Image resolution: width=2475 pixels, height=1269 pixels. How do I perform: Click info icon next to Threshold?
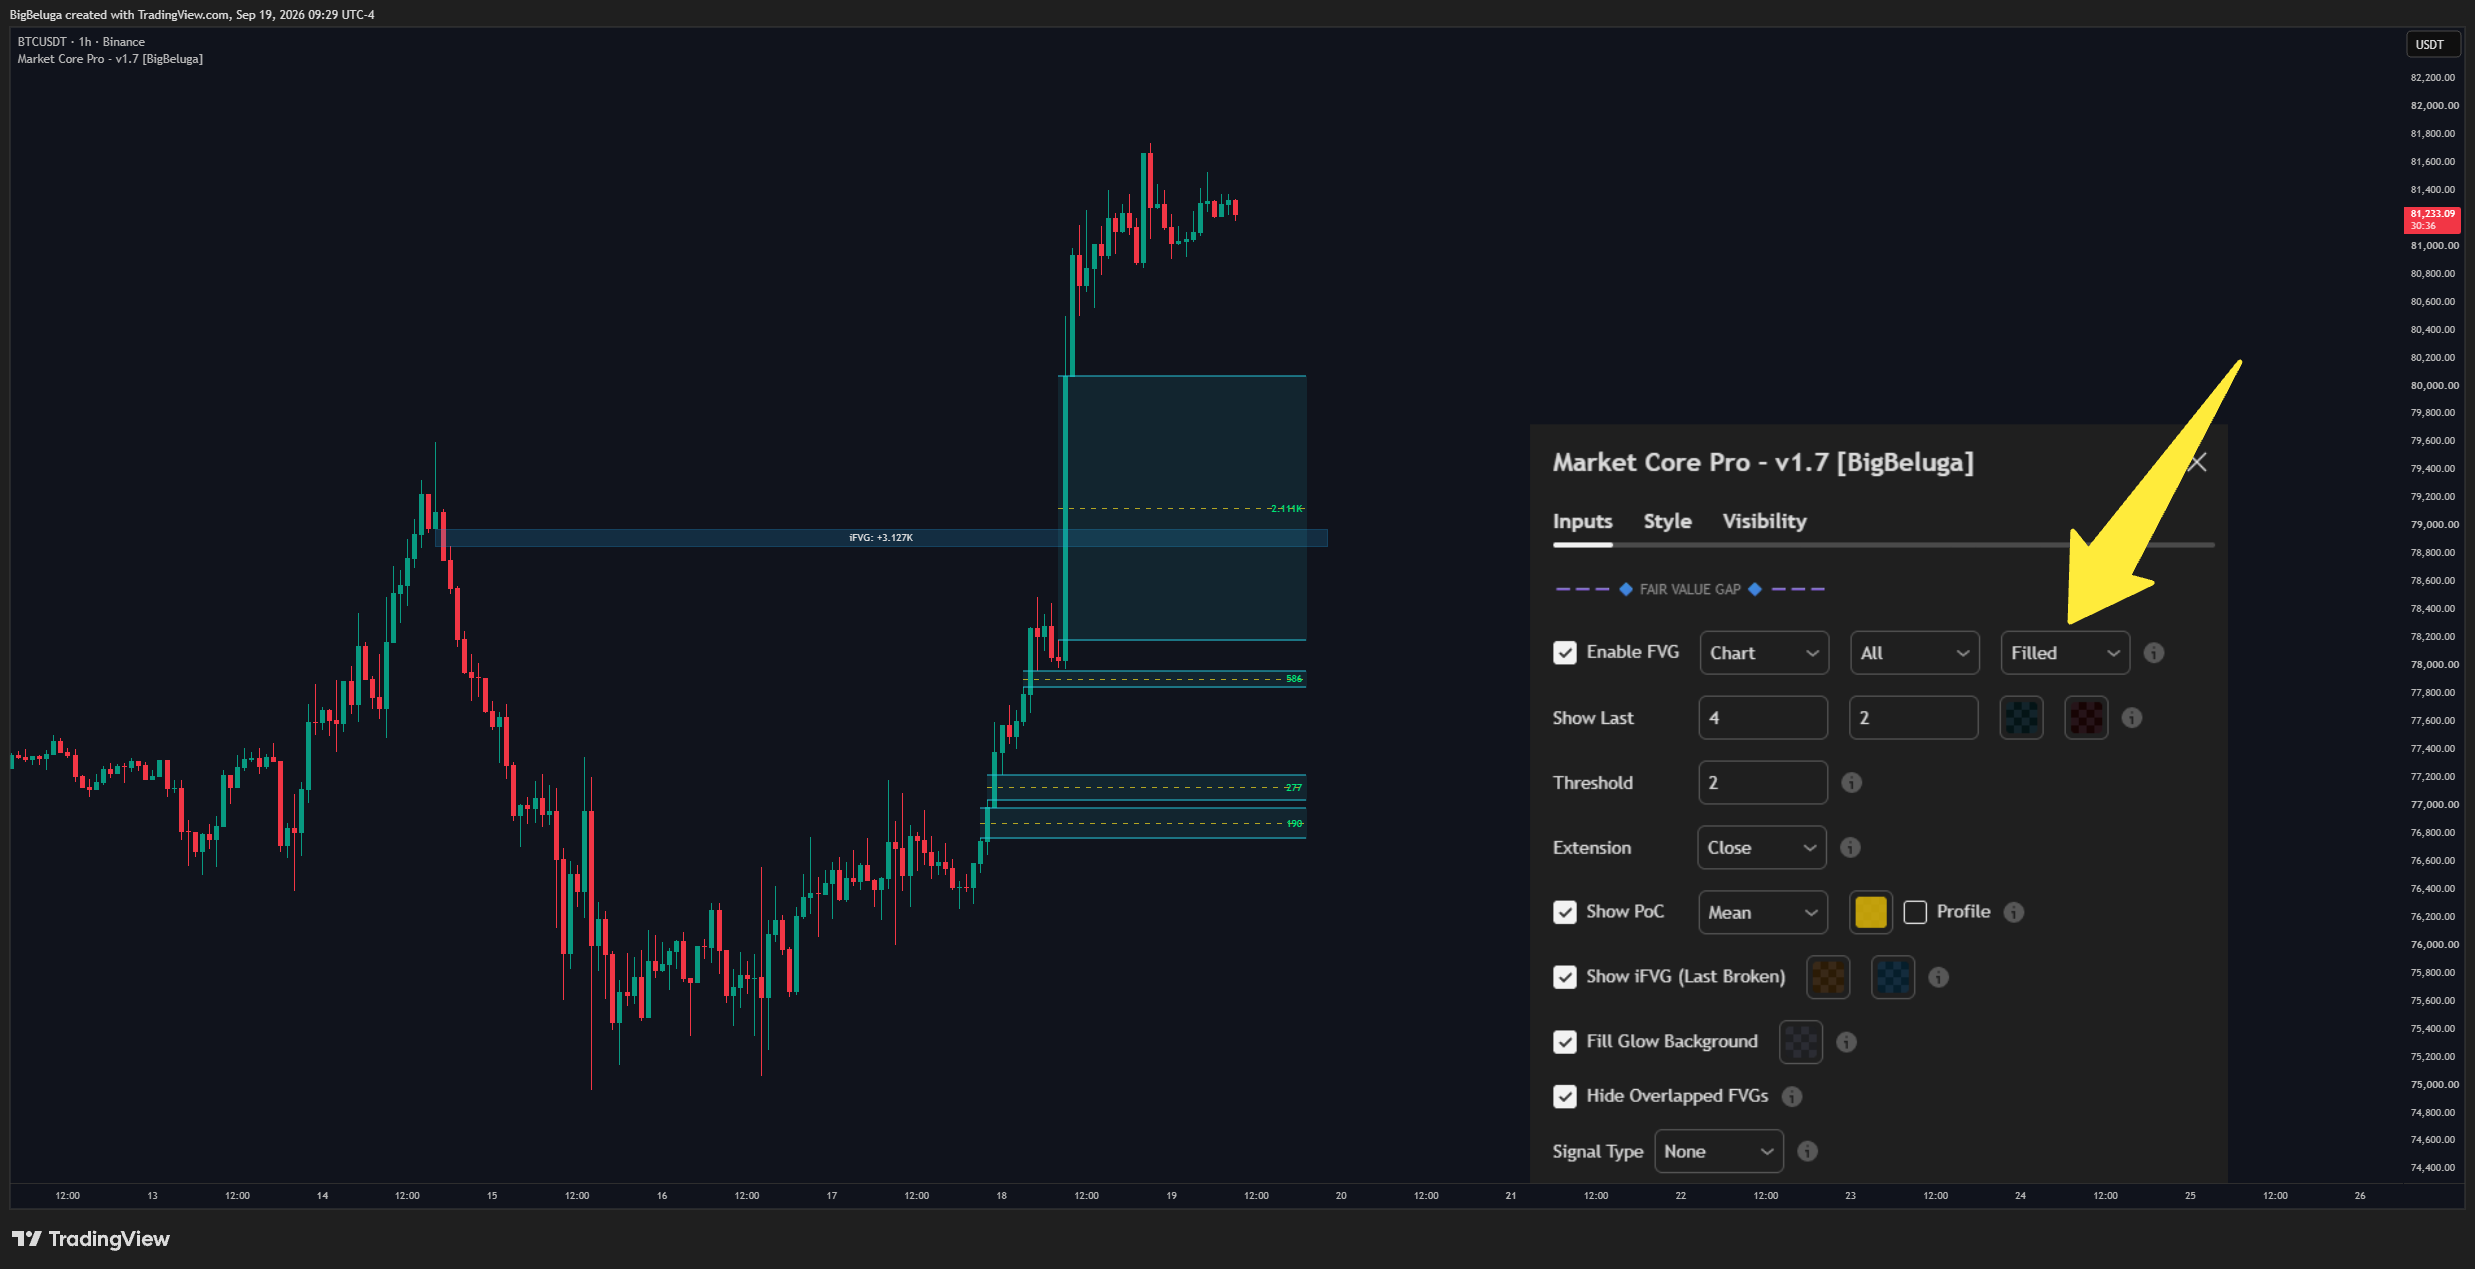1851,783
